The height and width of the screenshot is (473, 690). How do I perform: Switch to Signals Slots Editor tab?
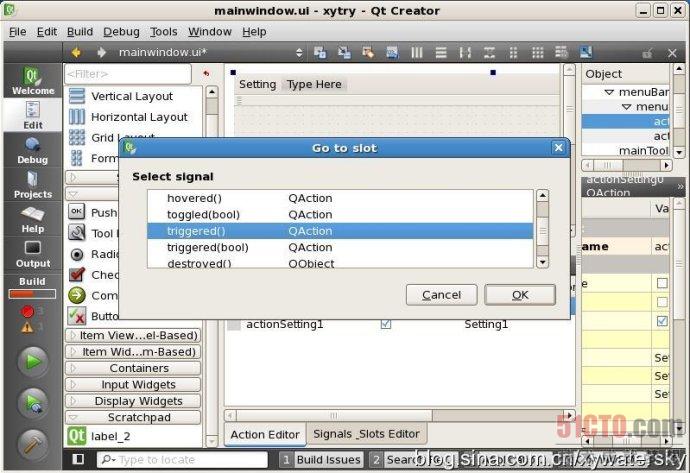tap(366, 434)
